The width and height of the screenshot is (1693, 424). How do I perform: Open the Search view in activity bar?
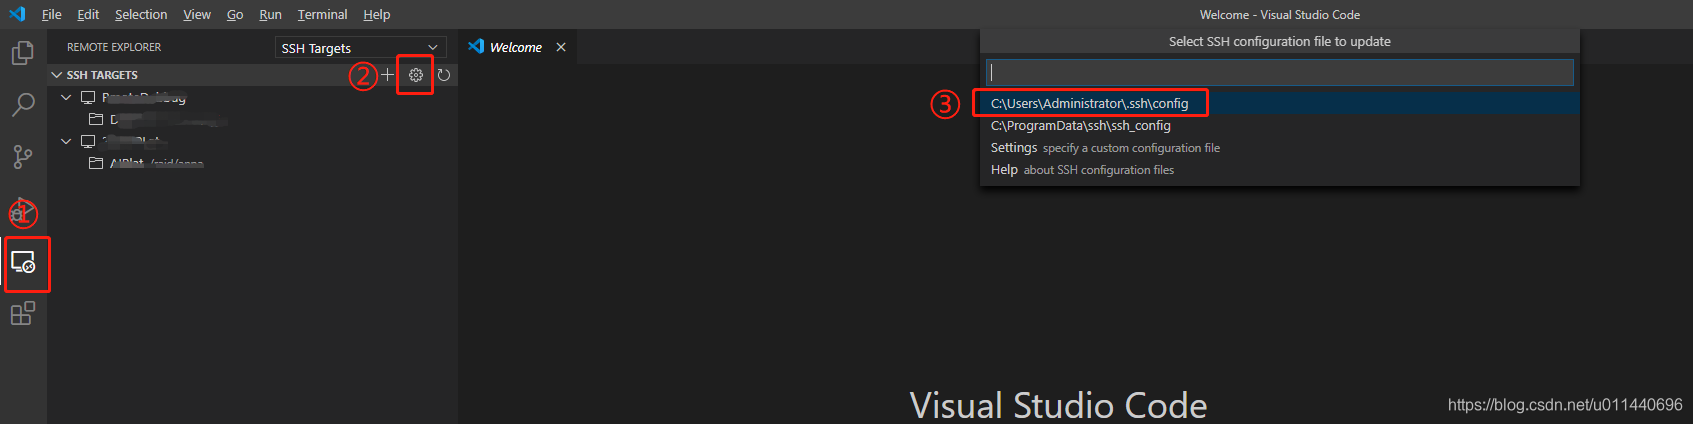(22, 104)
